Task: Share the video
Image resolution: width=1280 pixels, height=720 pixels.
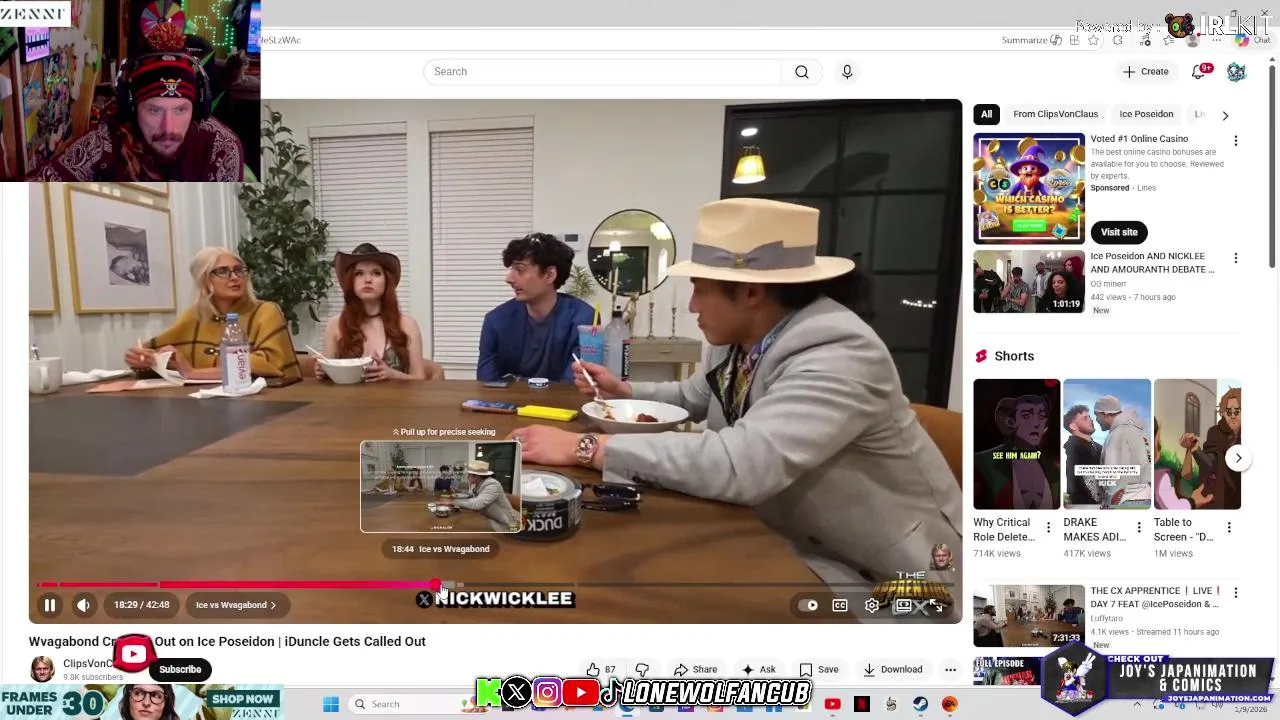Action: (x=696, y=669)
